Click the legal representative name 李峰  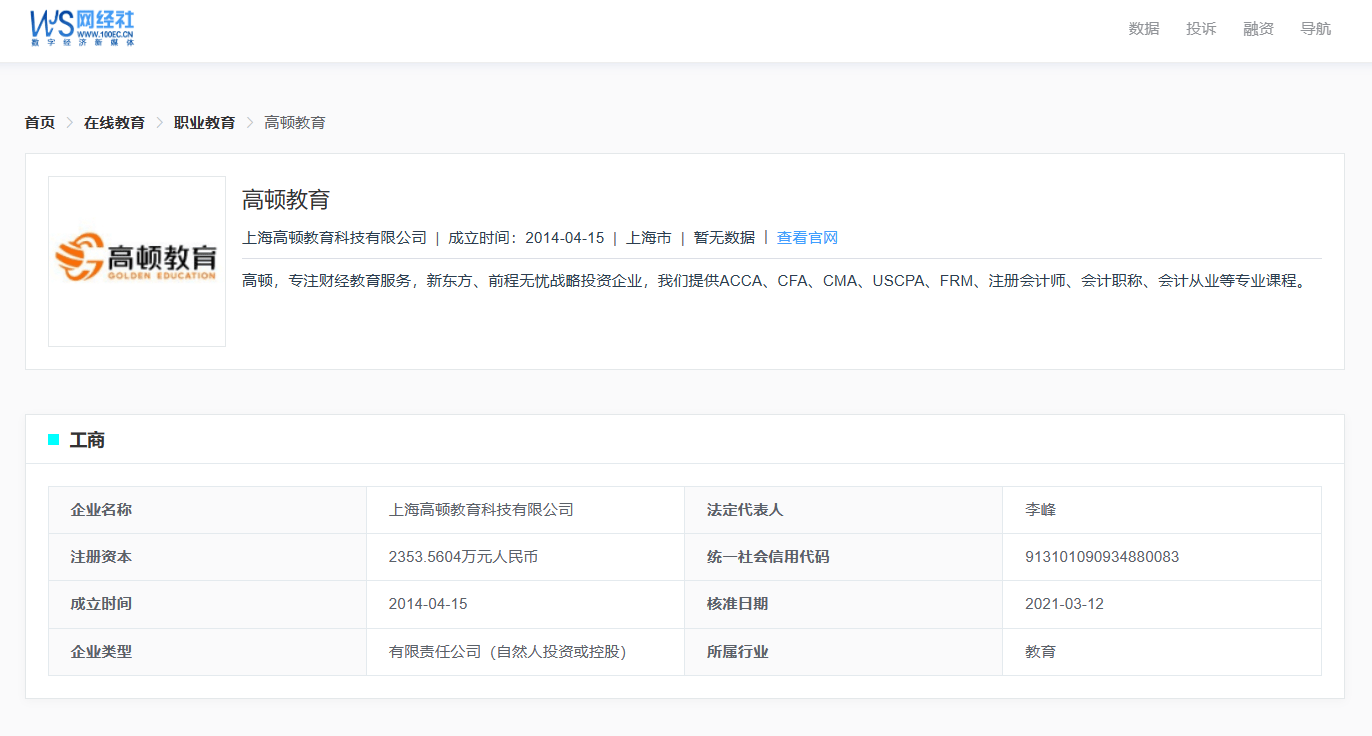tap(1040, 510)
